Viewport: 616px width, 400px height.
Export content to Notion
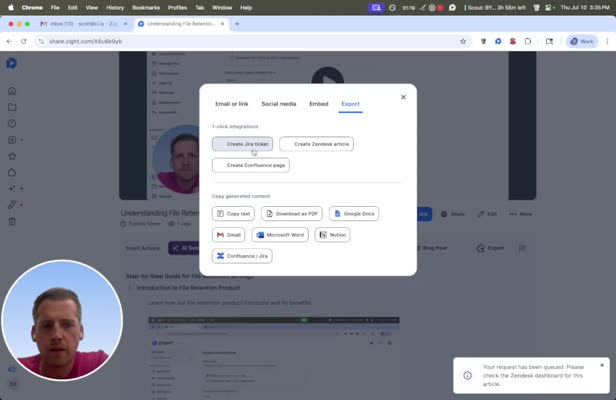click(x=332, y=235)
